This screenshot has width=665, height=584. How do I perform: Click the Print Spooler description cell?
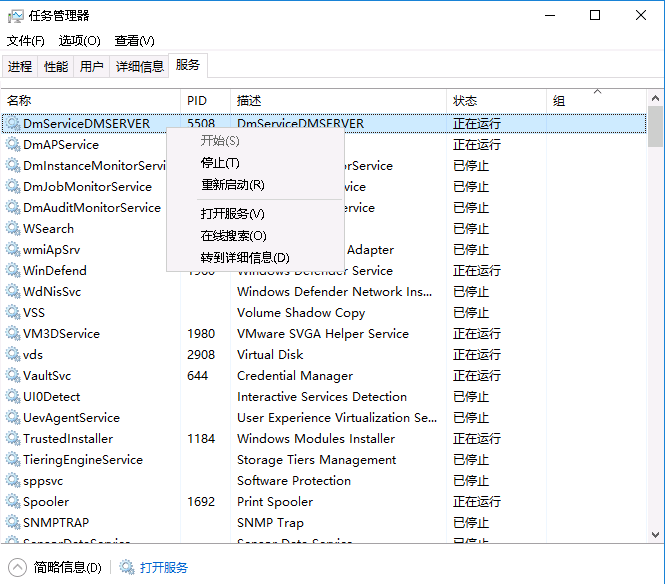click(x=275, y=501)
